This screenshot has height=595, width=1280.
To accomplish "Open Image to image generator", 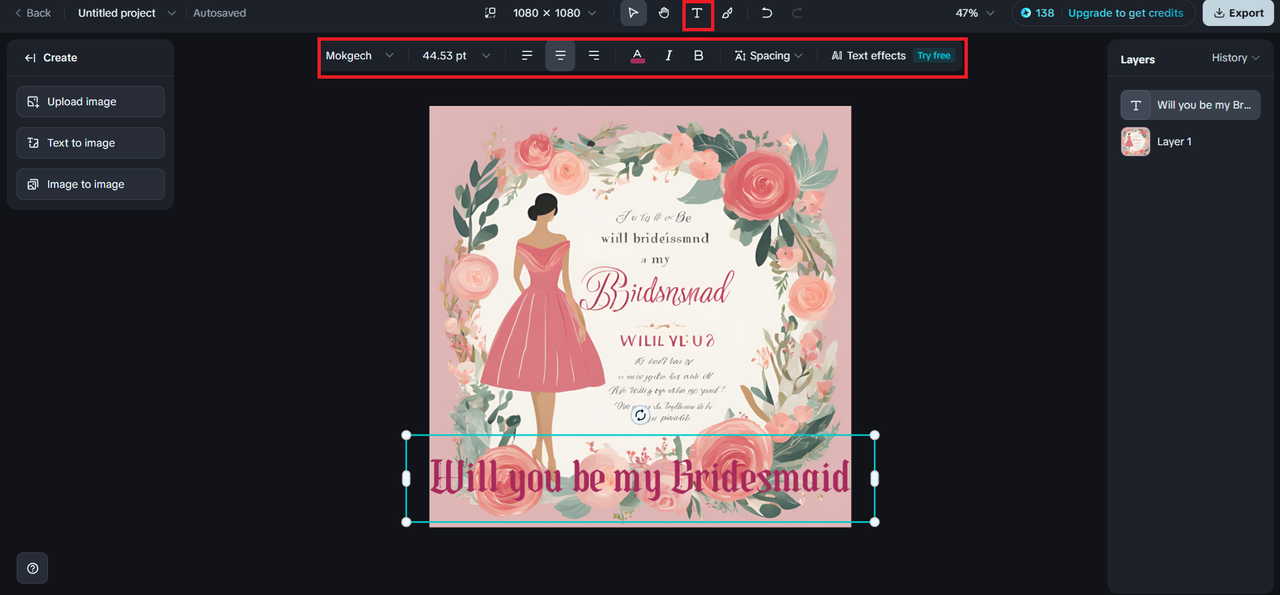I will coord(90,184).
